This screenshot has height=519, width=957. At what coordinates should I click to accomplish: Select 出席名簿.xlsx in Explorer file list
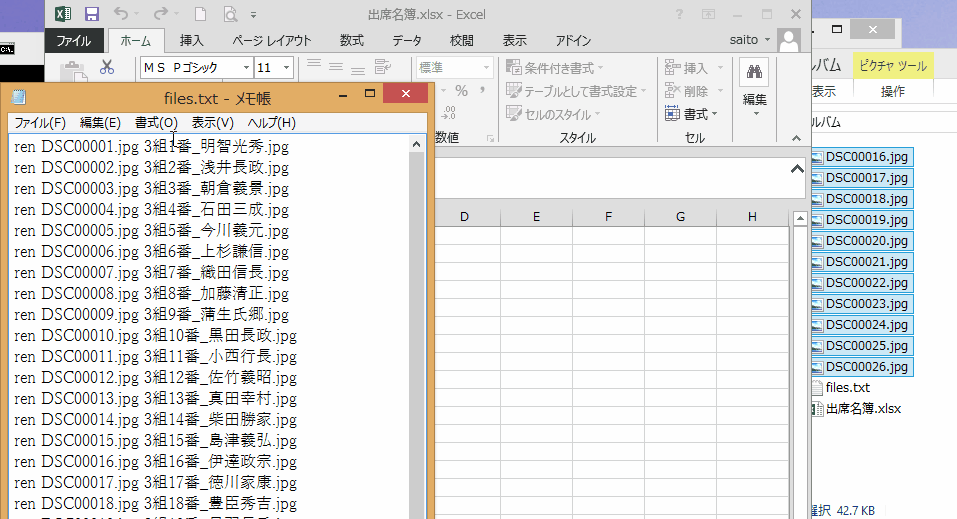click(863, 408)
